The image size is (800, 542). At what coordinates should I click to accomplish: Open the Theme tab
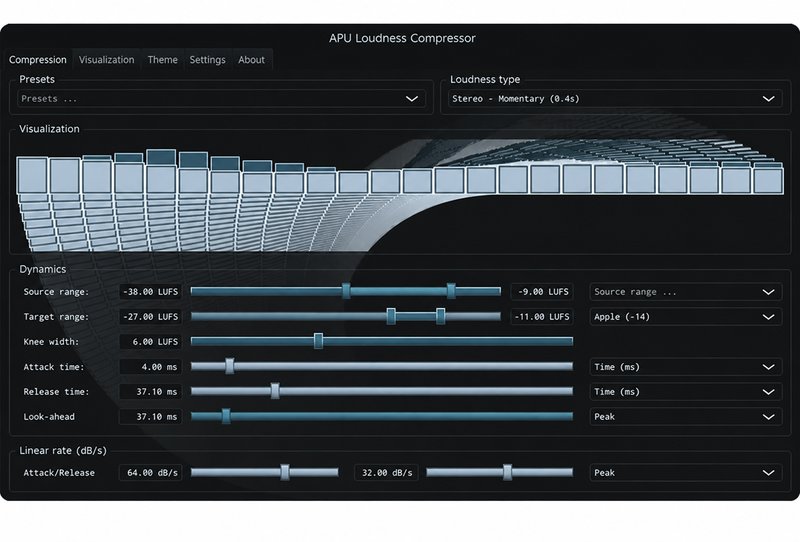tap(163, 60)
